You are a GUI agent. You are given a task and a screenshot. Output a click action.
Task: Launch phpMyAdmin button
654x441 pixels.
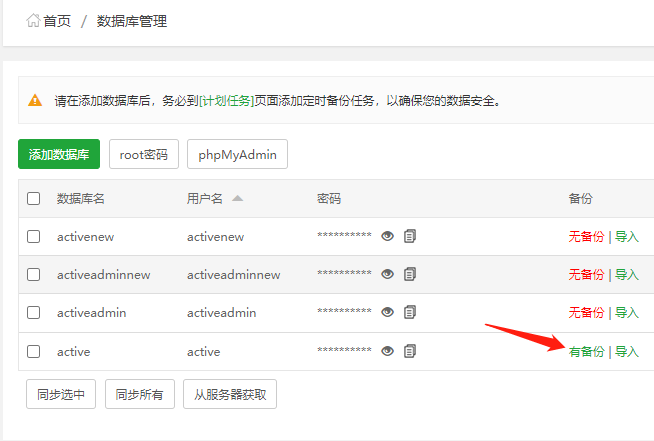tap(237, 155)
